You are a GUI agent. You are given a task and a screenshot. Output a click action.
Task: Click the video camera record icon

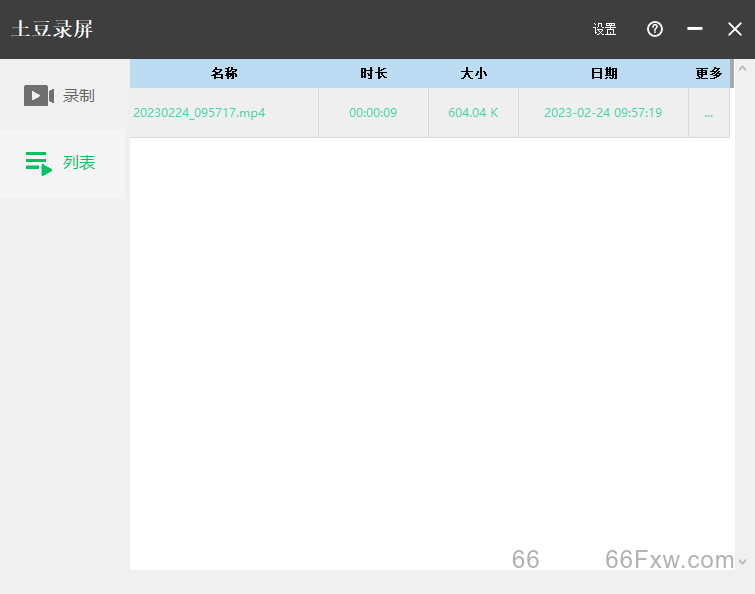point(38,96)
